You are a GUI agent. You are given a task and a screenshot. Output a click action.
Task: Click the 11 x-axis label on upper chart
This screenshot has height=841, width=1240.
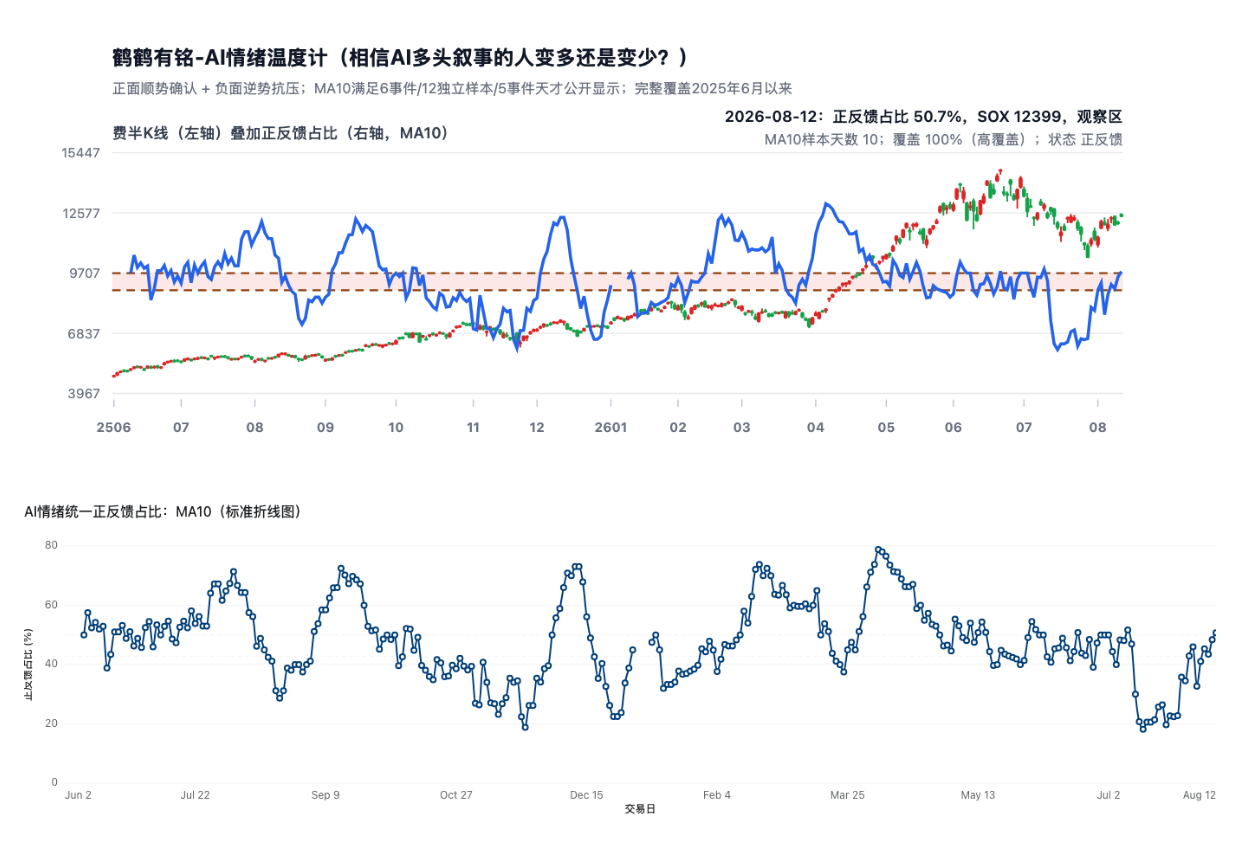pos(473,427)
